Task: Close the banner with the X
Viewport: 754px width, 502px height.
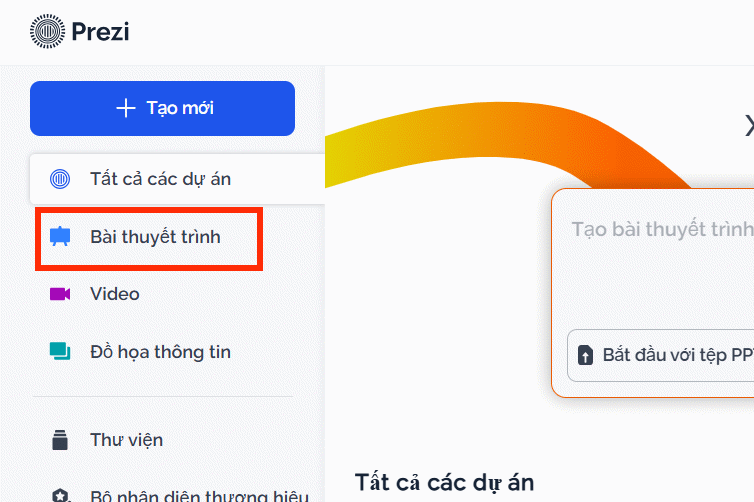Action: [748, 125]
